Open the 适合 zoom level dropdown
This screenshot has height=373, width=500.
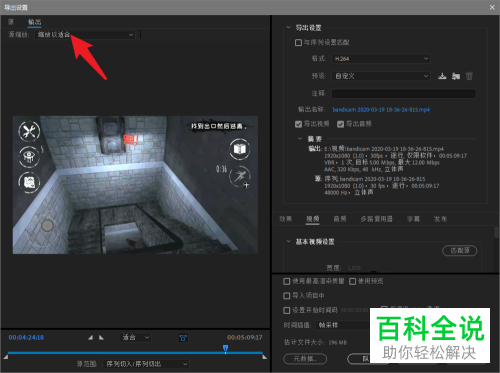tap(135, 338)
